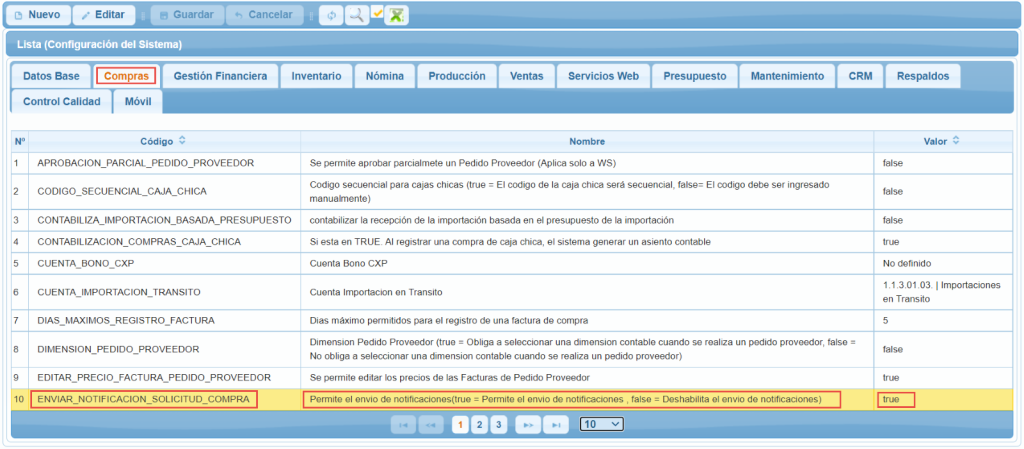
Task: Click the false value of DIMENSION_PEDIDO_PROVEEDOR
Action: coord(892,349)
